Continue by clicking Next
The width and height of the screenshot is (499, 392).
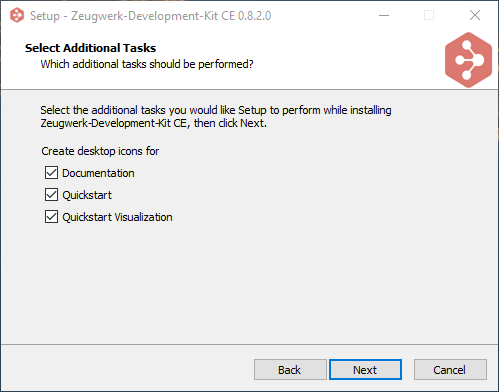365,369
